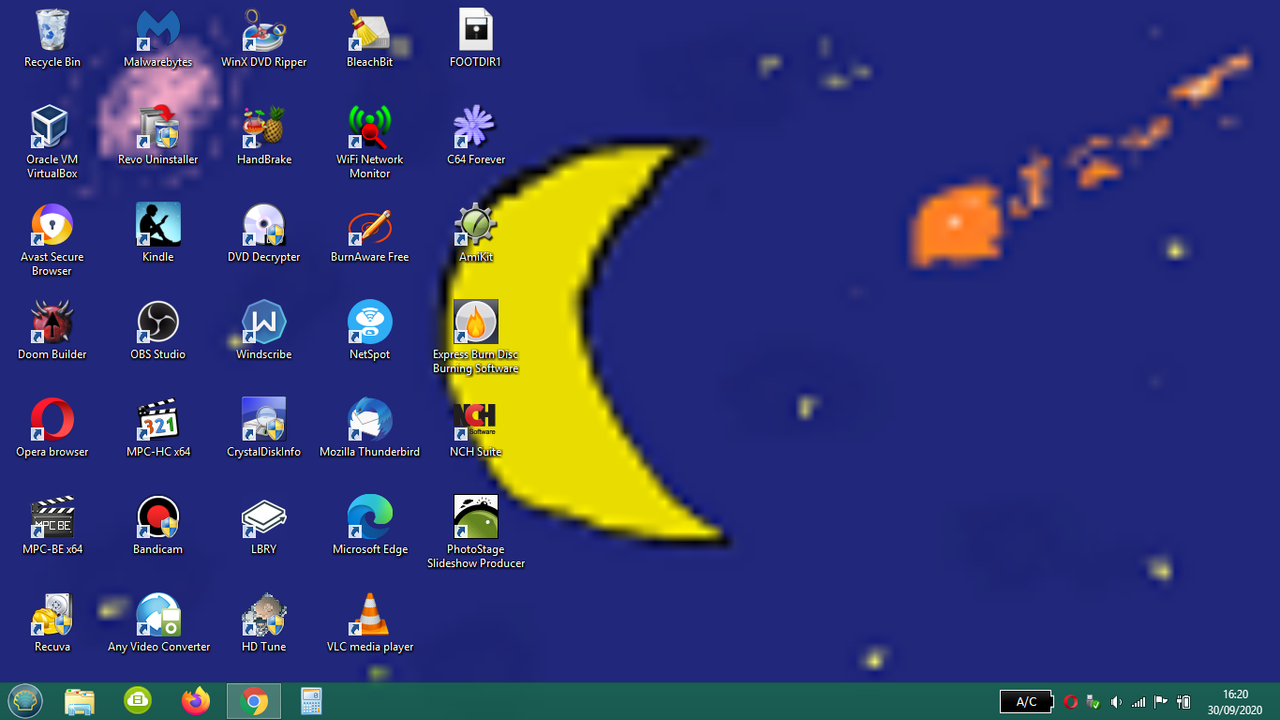Viewport: 1280px width, 720px height.
Task: Launch Microsoft Edge shortcut
Action: point(370,517)
